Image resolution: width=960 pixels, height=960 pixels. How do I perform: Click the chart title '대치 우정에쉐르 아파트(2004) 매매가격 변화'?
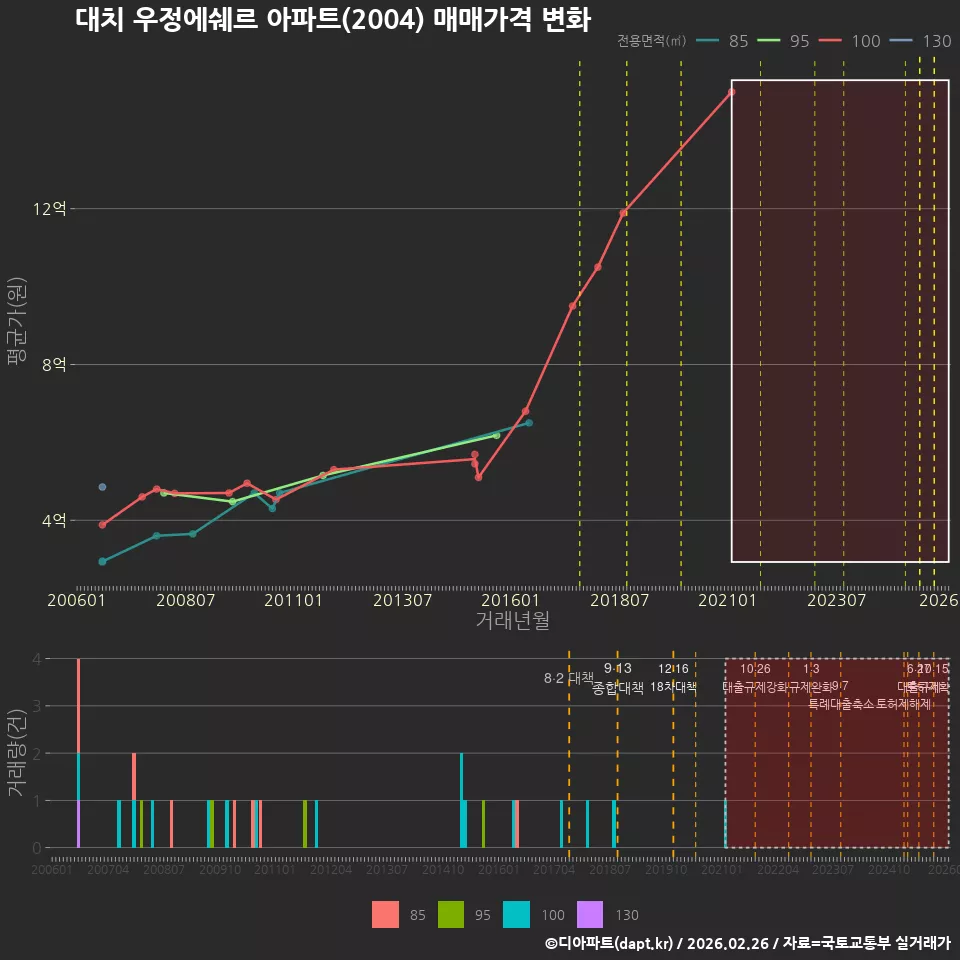click(x=333, y=19)
